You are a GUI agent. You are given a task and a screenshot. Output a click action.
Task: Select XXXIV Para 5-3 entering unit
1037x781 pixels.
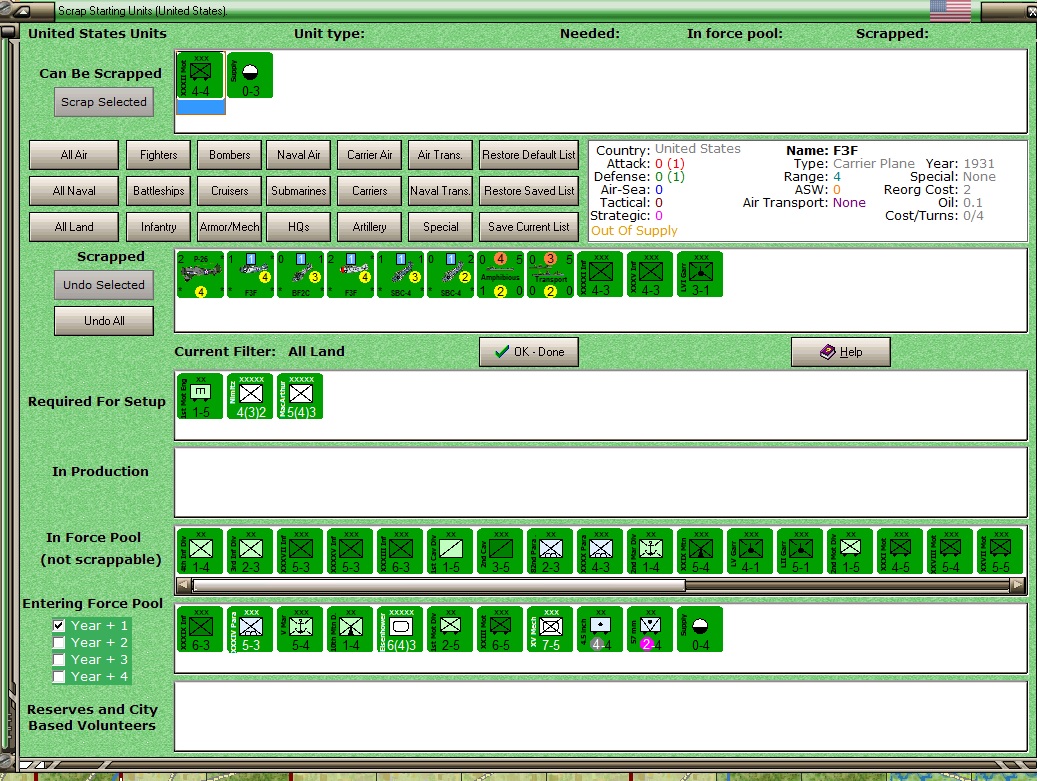[x=250, y=630]
